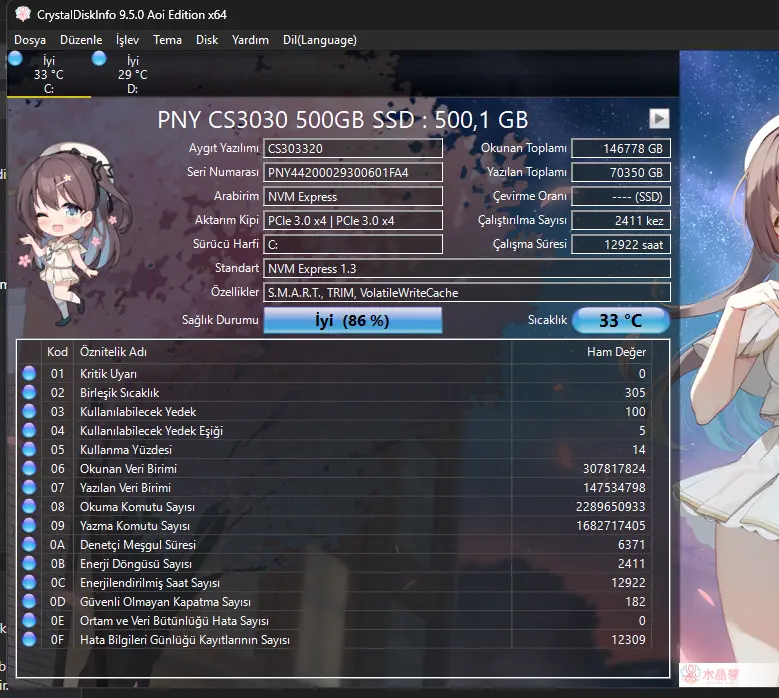Select the C: drive tab
779x698 pixels.
pos(49,75)
